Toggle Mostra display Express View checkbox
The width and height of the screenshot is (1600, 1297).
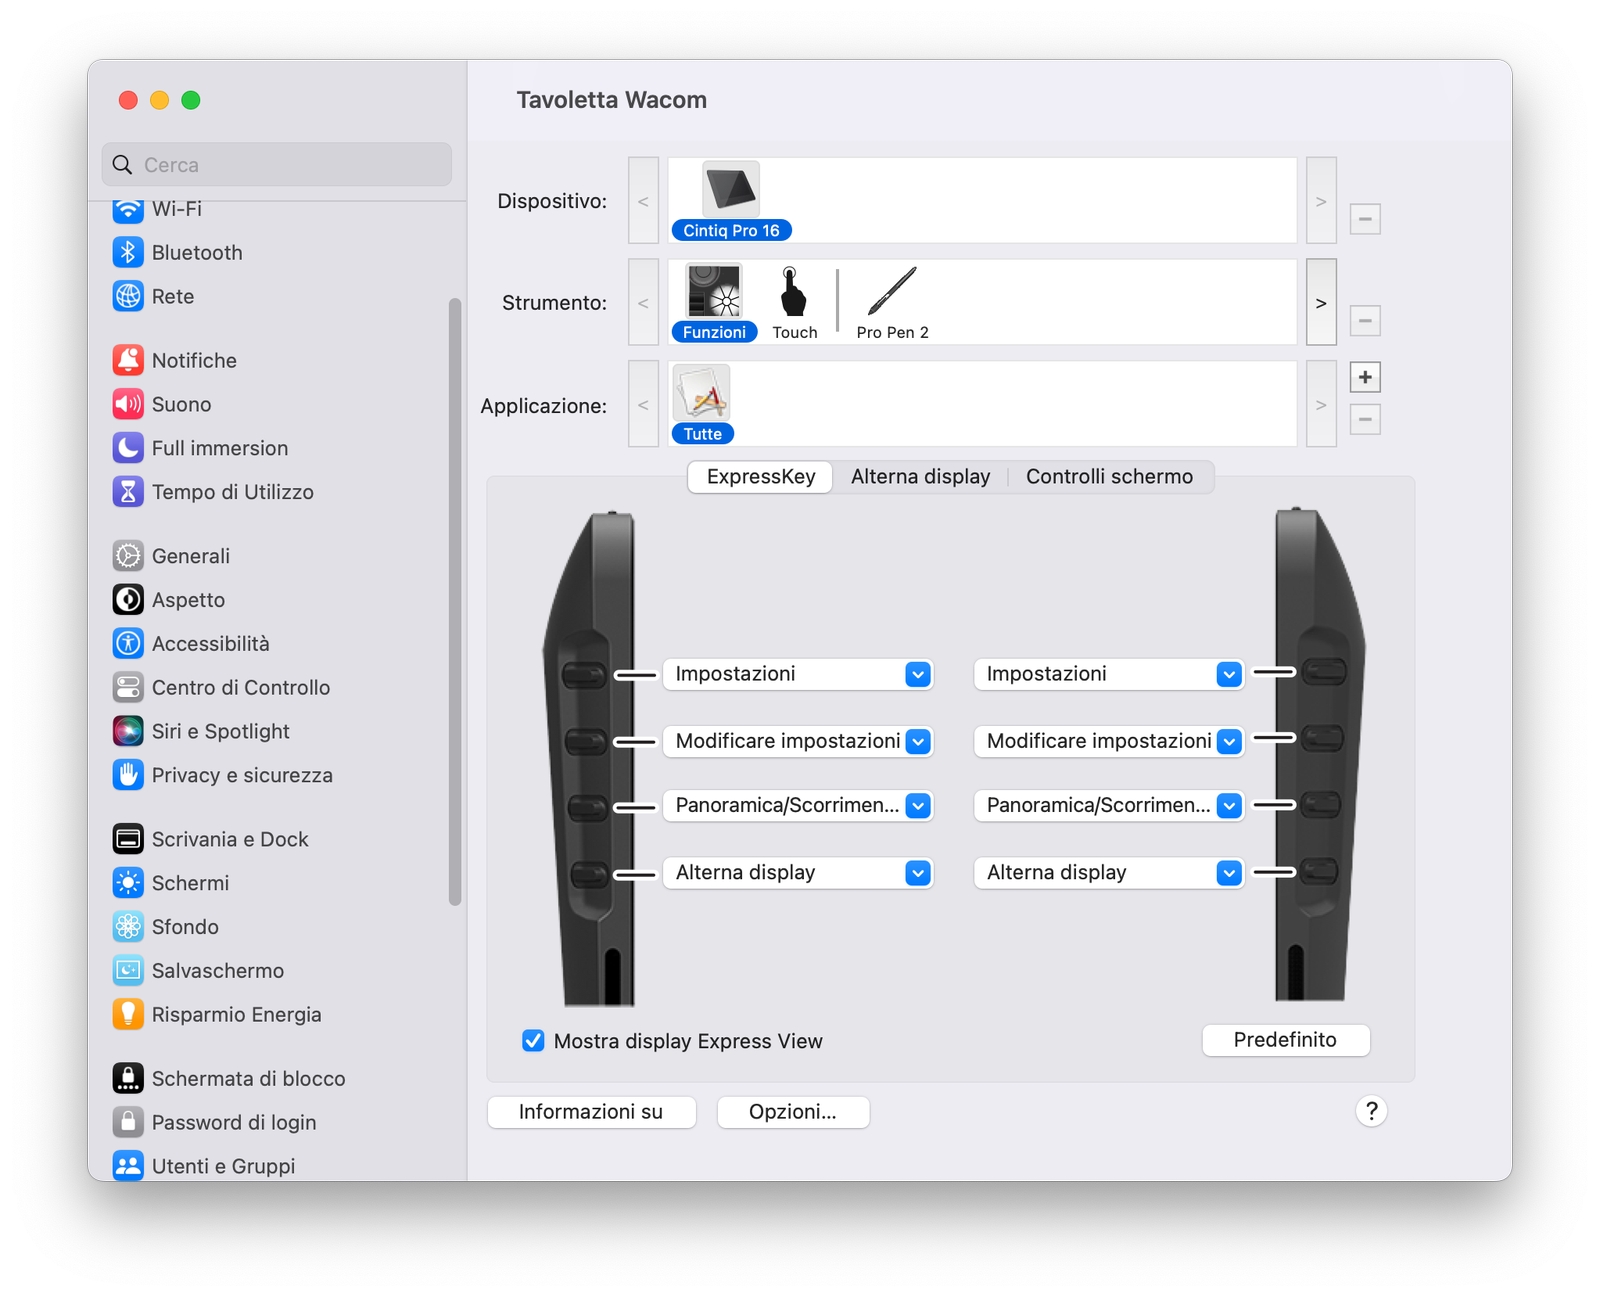click(533, 1041)
